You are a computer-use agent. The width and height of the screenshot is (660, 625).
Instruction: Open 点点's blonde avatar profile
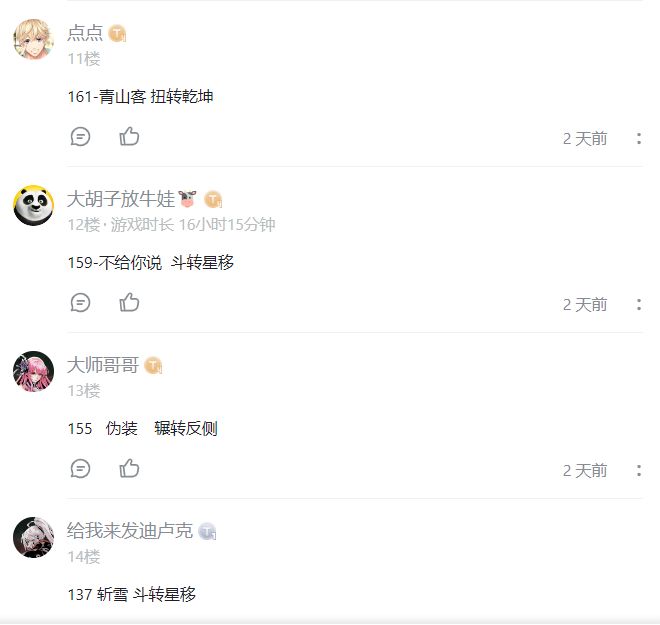pyautogui.click(x=33, y=40)
